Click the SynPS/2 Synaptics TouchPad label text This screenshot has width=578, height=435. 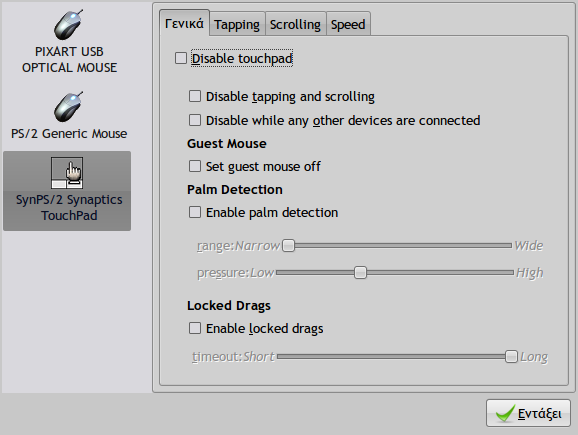(x=69, y=207)
